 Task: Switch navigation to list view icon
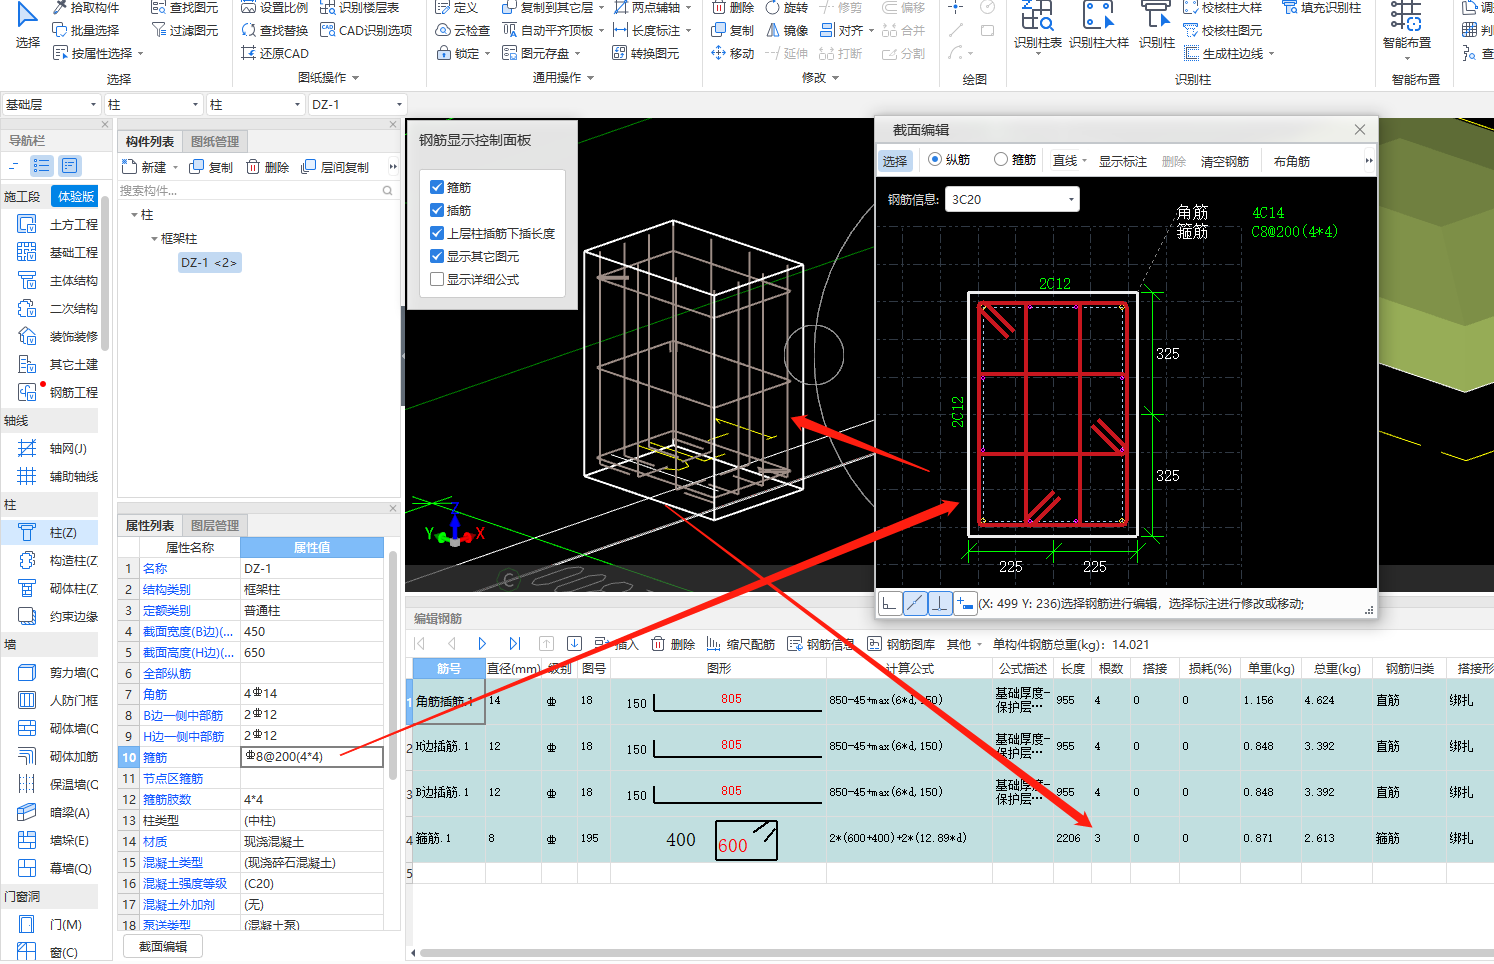[x=41, y=166]
